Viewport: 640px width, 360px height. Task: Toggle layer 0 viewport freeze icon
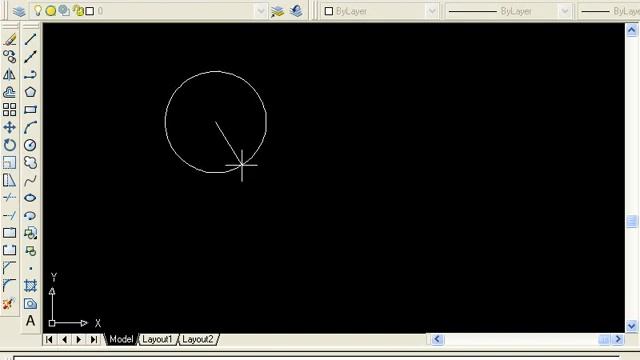64,11
